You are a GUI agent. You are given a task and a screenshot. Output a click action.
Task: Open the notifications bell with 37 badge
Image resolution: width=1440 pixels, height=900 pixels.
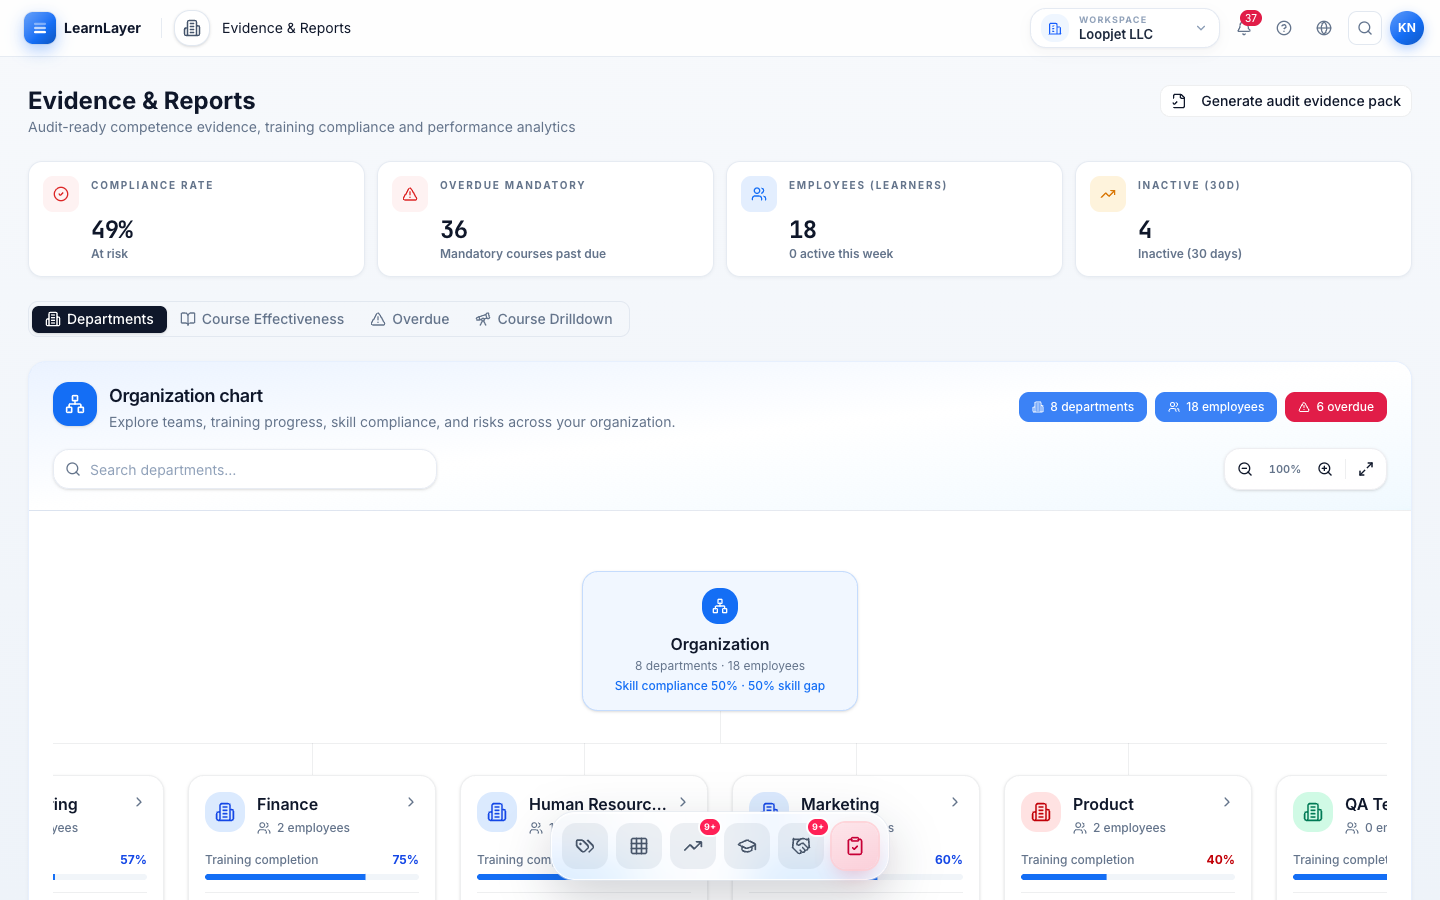point(1244,28)
